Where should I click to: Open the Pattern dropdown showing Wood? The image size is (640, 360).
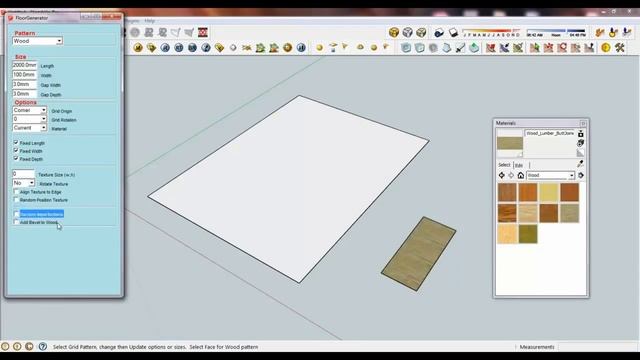point(38,41)
